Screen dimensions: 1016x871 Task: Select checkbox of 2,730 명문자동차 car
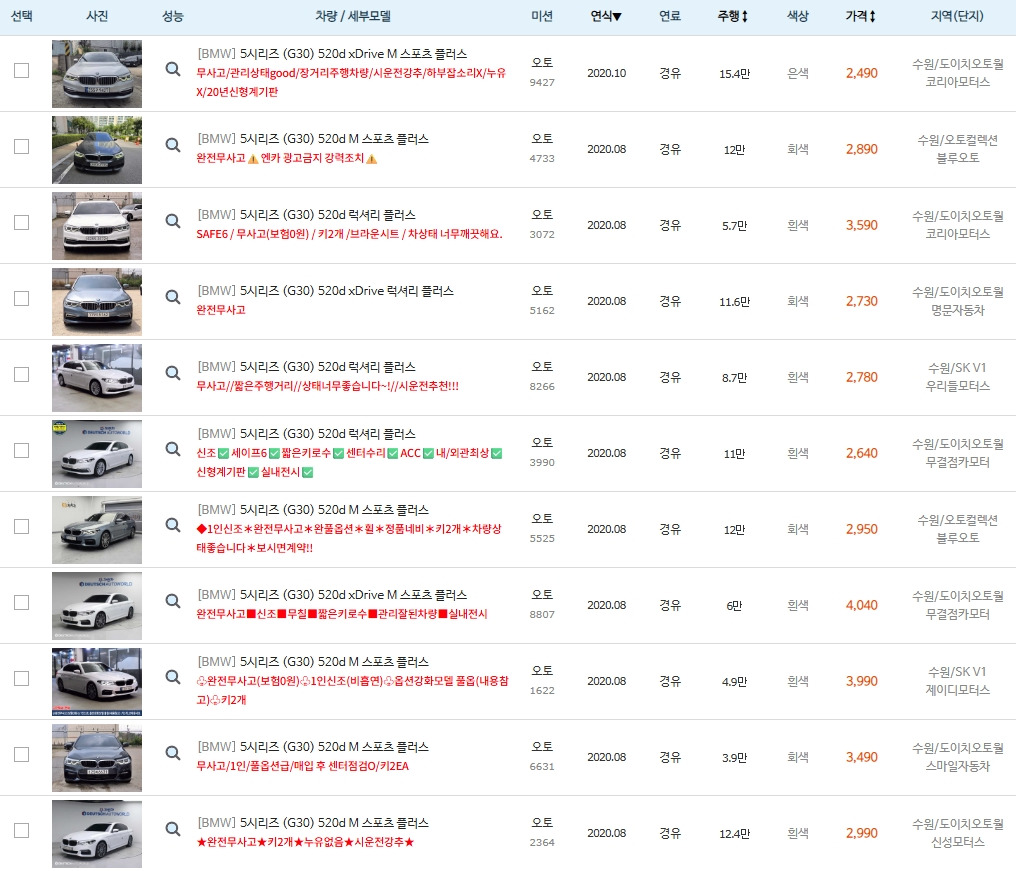click(21, 298)
